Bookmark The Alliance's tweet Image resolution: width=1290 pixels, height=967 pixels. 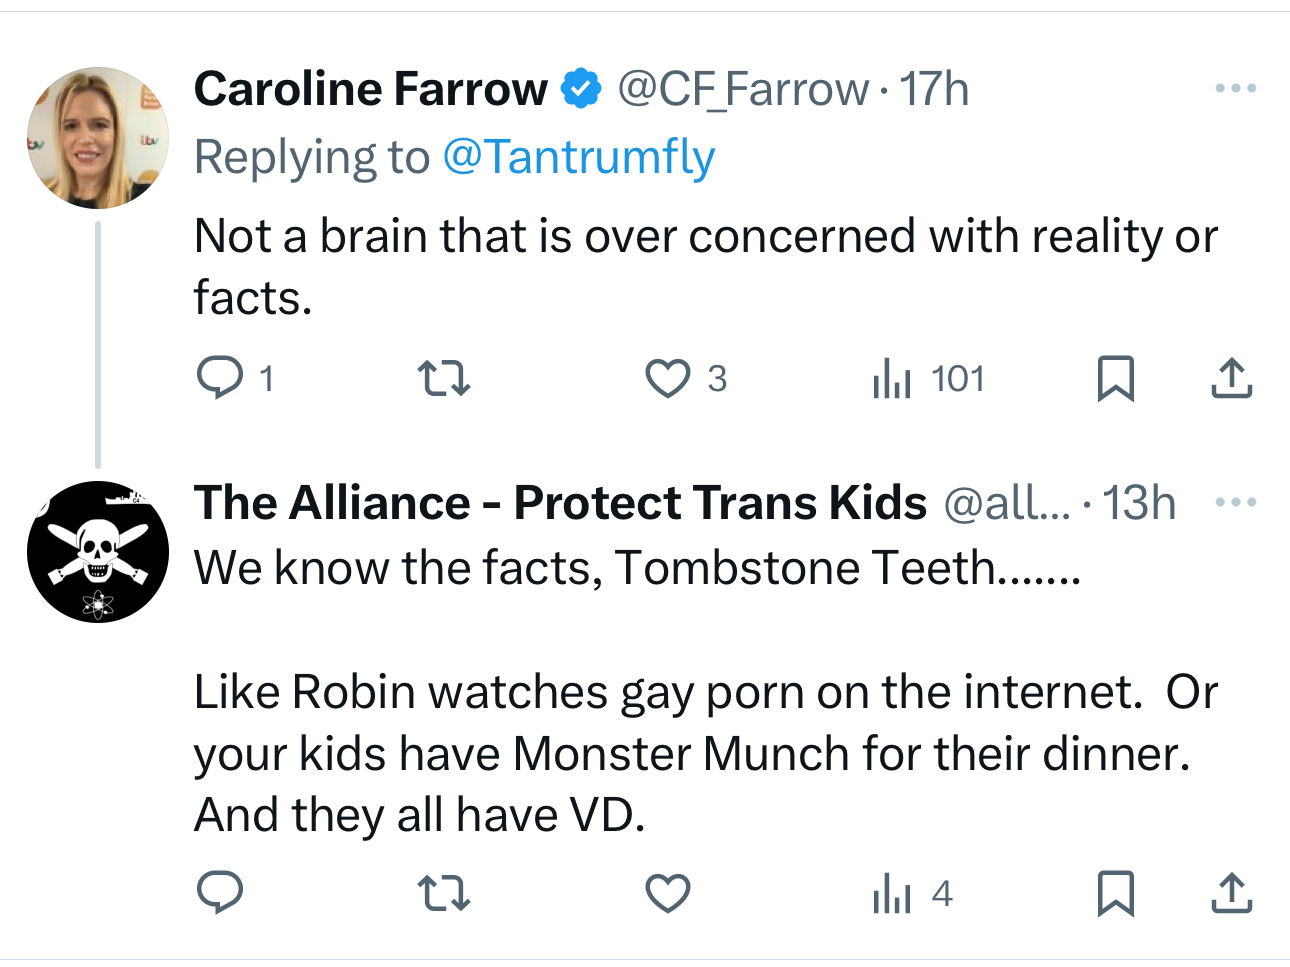click(1115, 893)
